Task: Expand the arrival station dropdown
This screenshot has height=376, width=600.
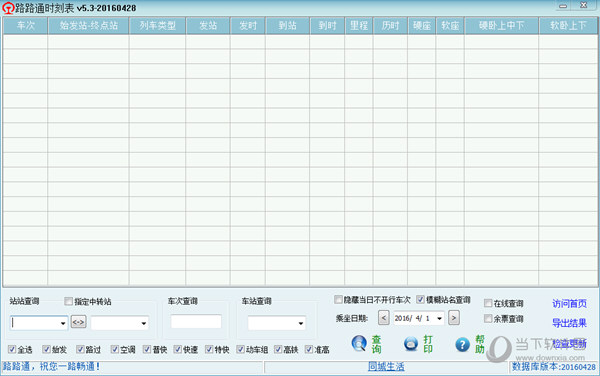Action: tap(143, 324)
